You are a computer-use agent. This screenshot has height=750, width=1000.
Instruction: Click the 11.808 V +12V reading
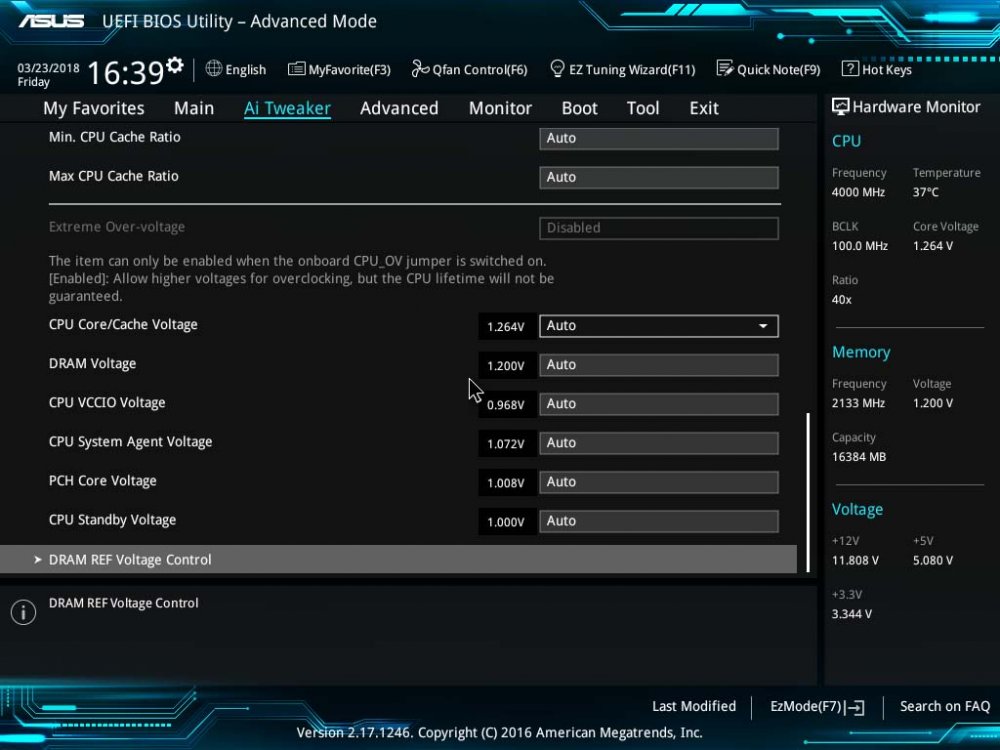pyautogui.click(x=855, y=561)
